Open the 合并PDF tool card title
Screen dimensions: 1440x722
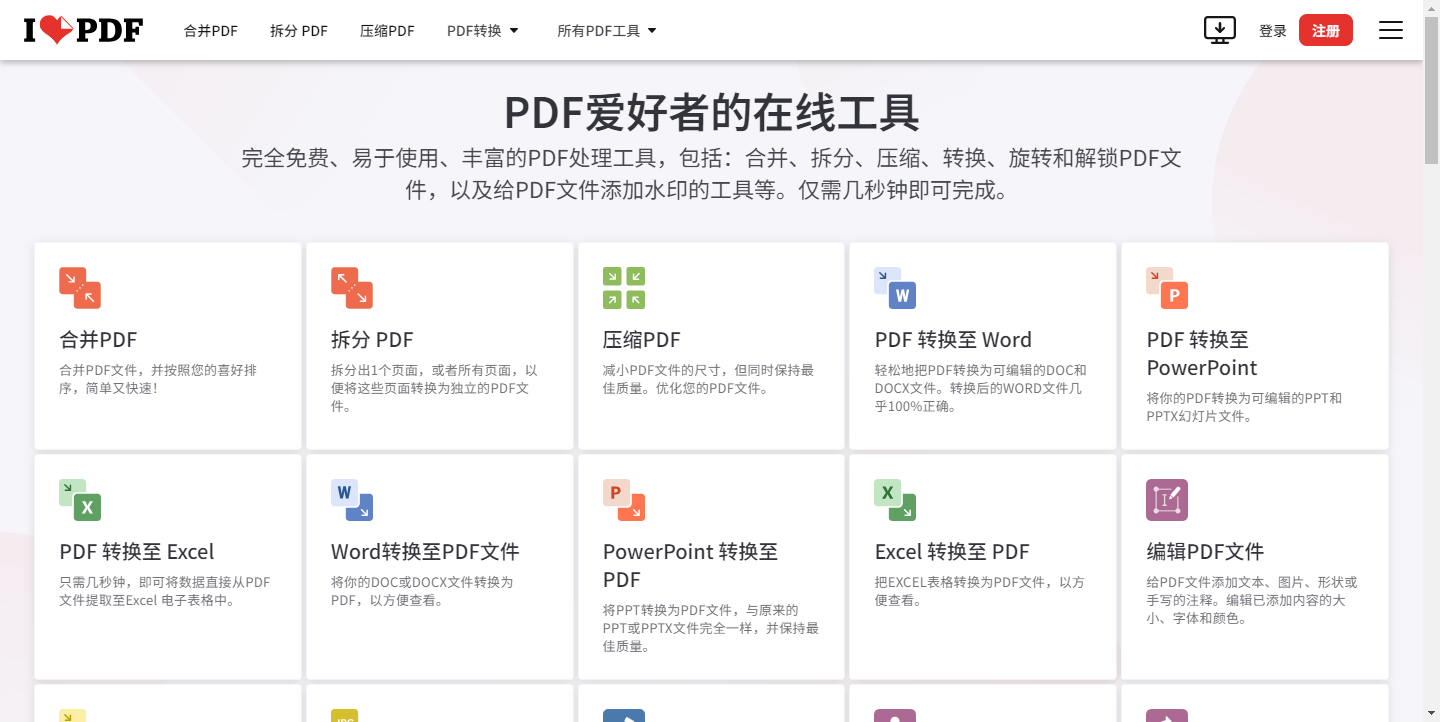click(98, 340)
